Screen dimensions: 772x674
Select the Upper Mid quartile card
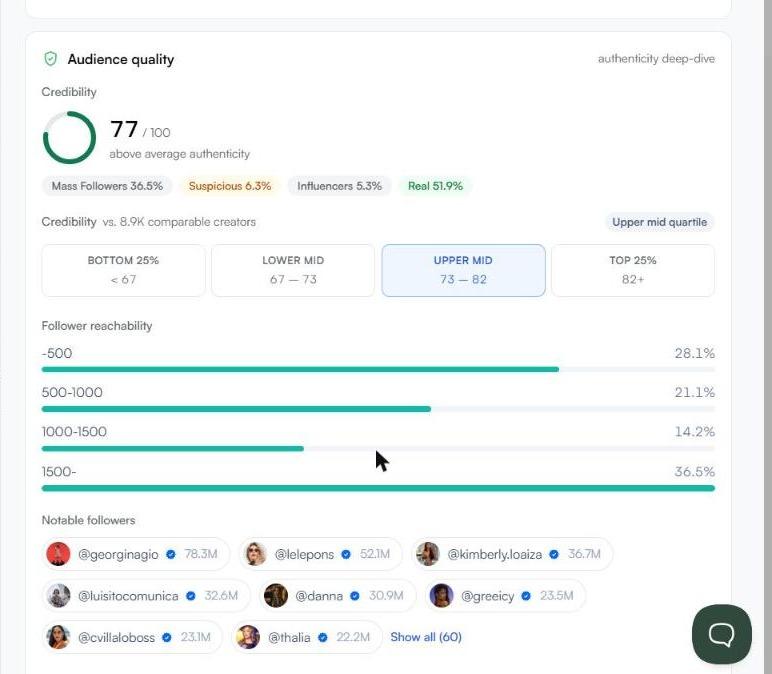tap(463, 270)
